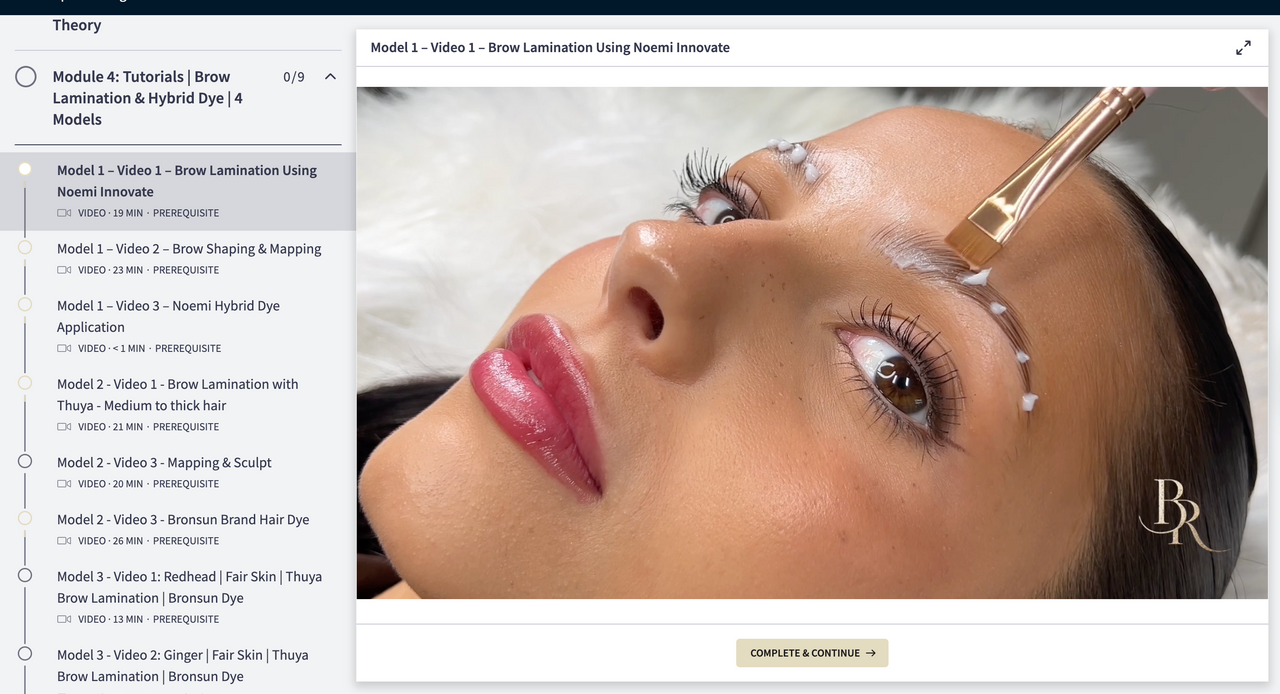1280x694 pixels.
Task: Click the arrow icon in Complete & Continue
Action: point(870,653)
